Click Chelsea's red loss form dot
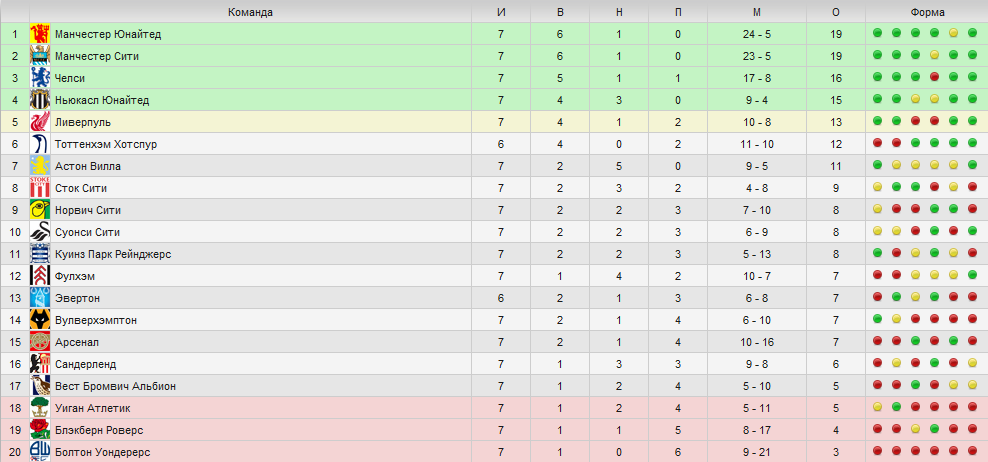Screen dimensions: 988x462 [x=934, y=77]
